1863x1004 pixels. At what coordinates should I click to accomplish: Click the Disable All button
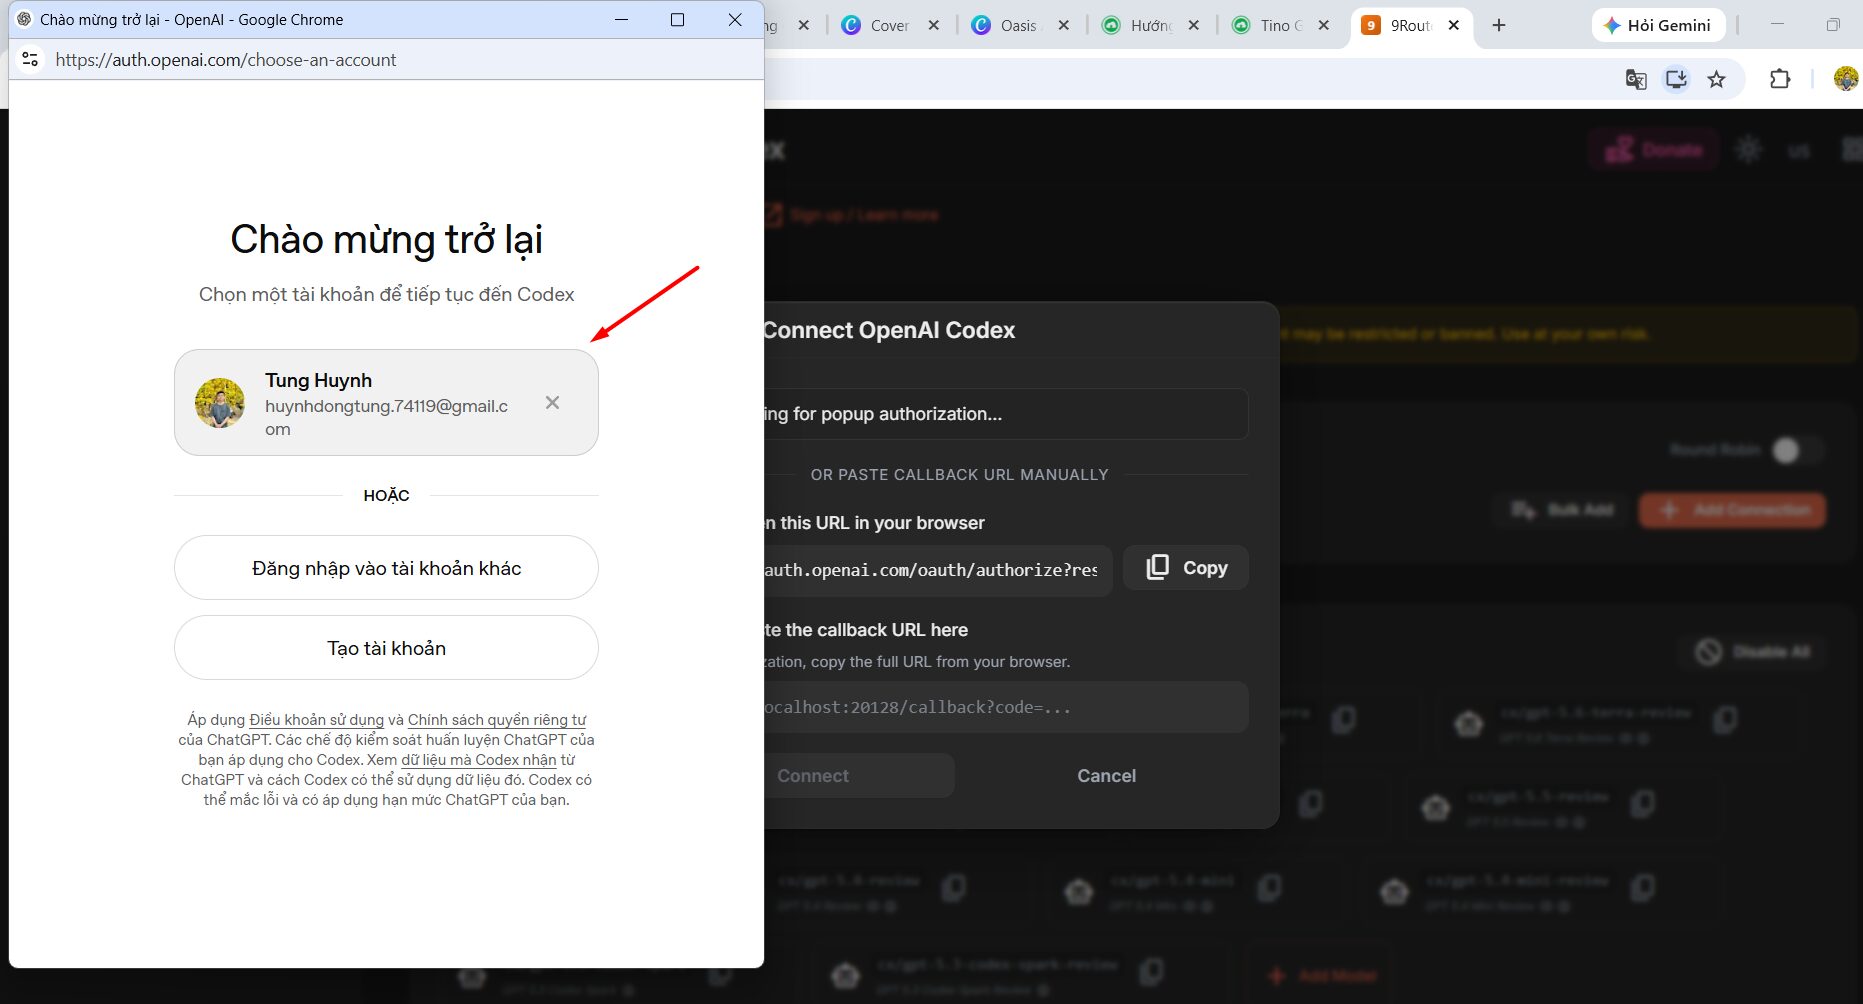[x=1753, y=652]
